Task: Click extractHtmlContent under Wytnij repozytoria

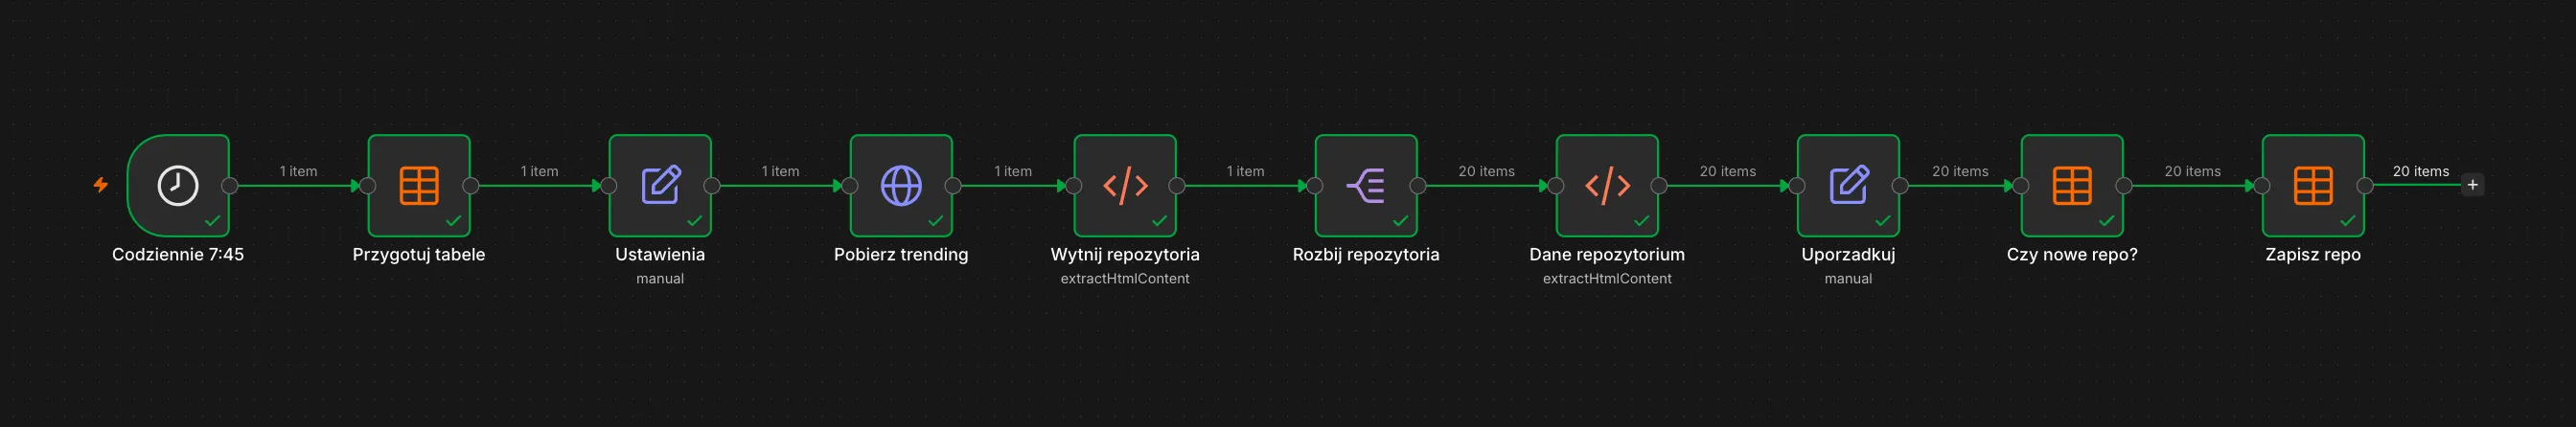Action: [x=1125, y=279]
